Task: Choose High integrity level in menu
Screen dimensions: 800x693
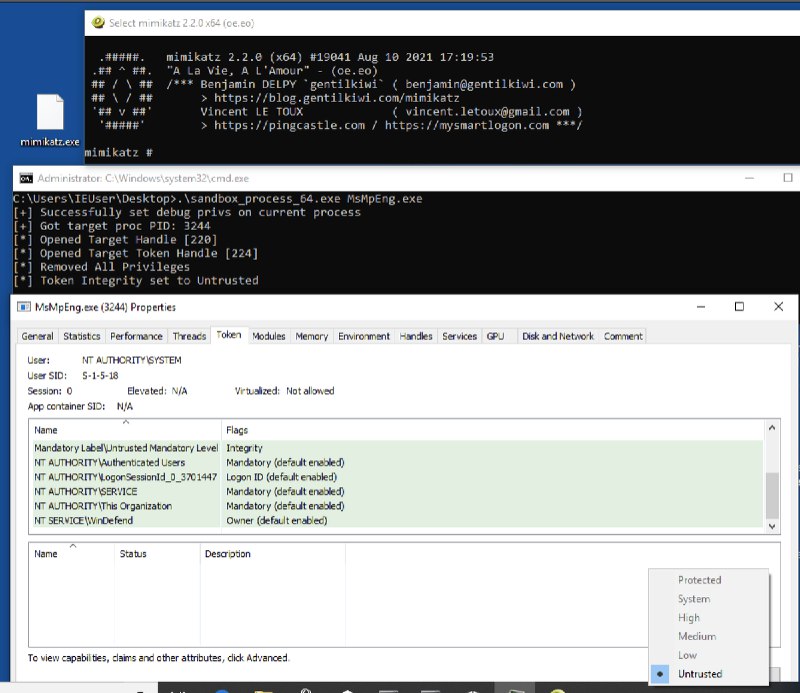Action: click(x=709, y=618)
